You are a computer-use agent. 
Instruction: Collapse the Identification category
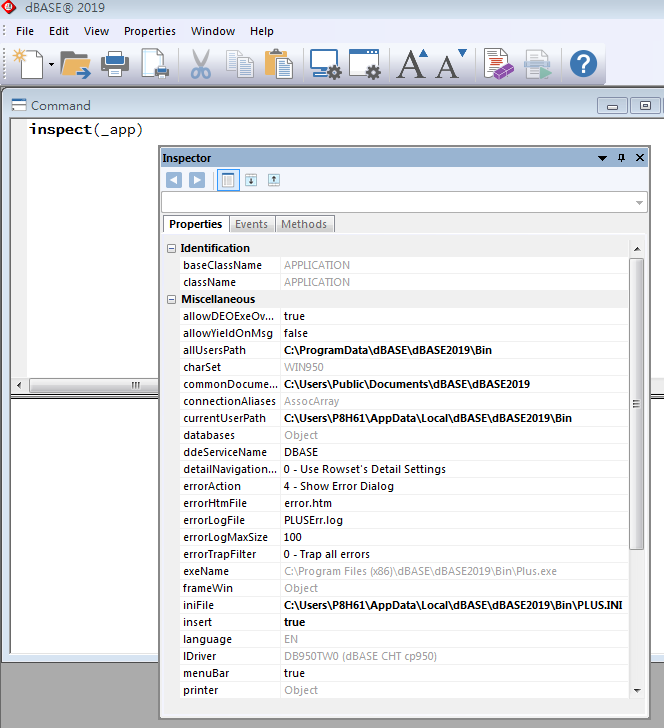point(171,248)
